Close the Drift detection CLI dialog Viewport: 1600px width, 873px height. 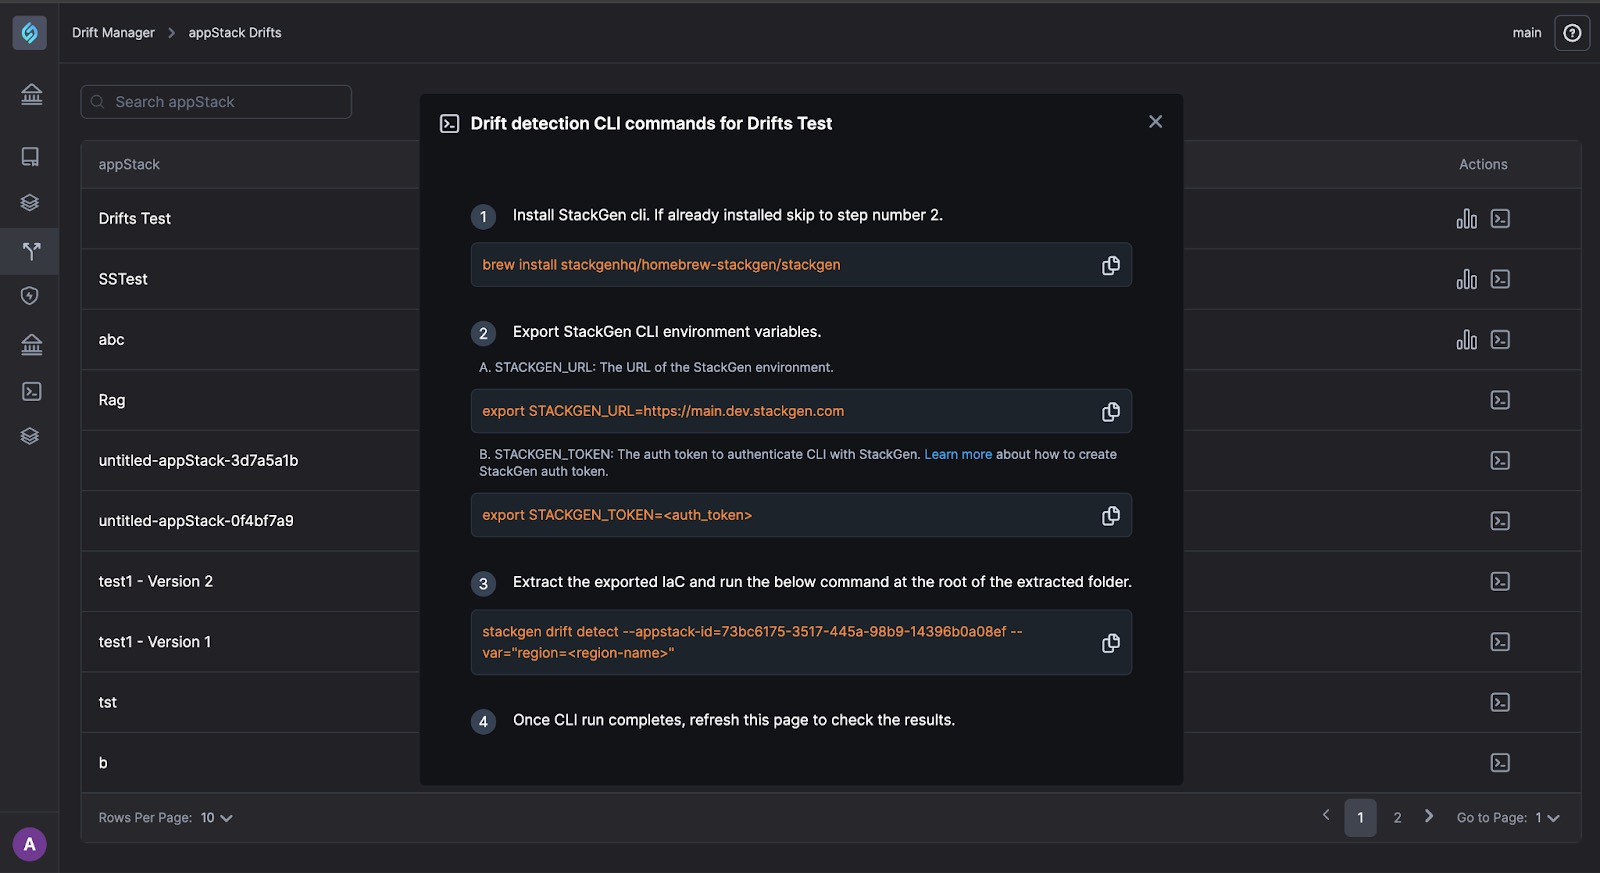click(1155, 122)
